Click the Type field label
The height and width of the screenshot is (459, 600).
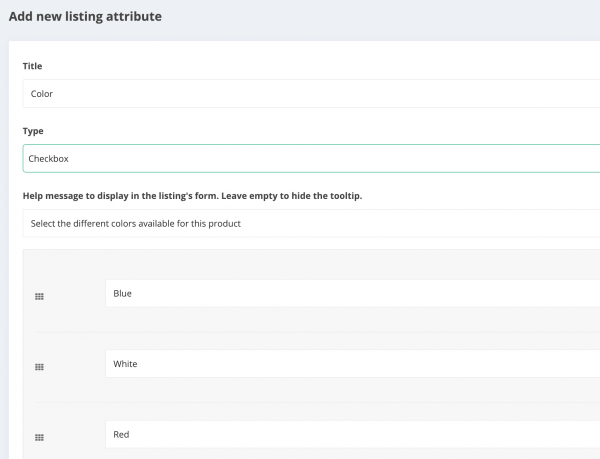(x=33, y=131)
